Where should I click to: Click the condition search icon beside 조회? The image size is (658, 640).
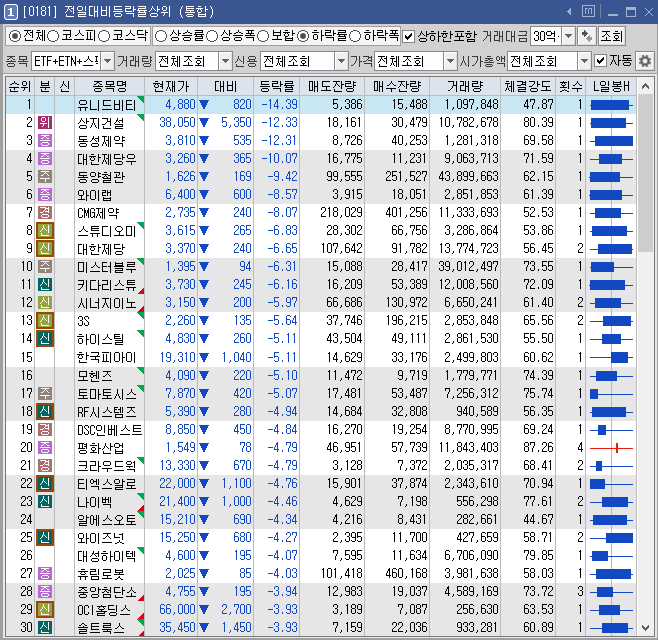[586, 37]
